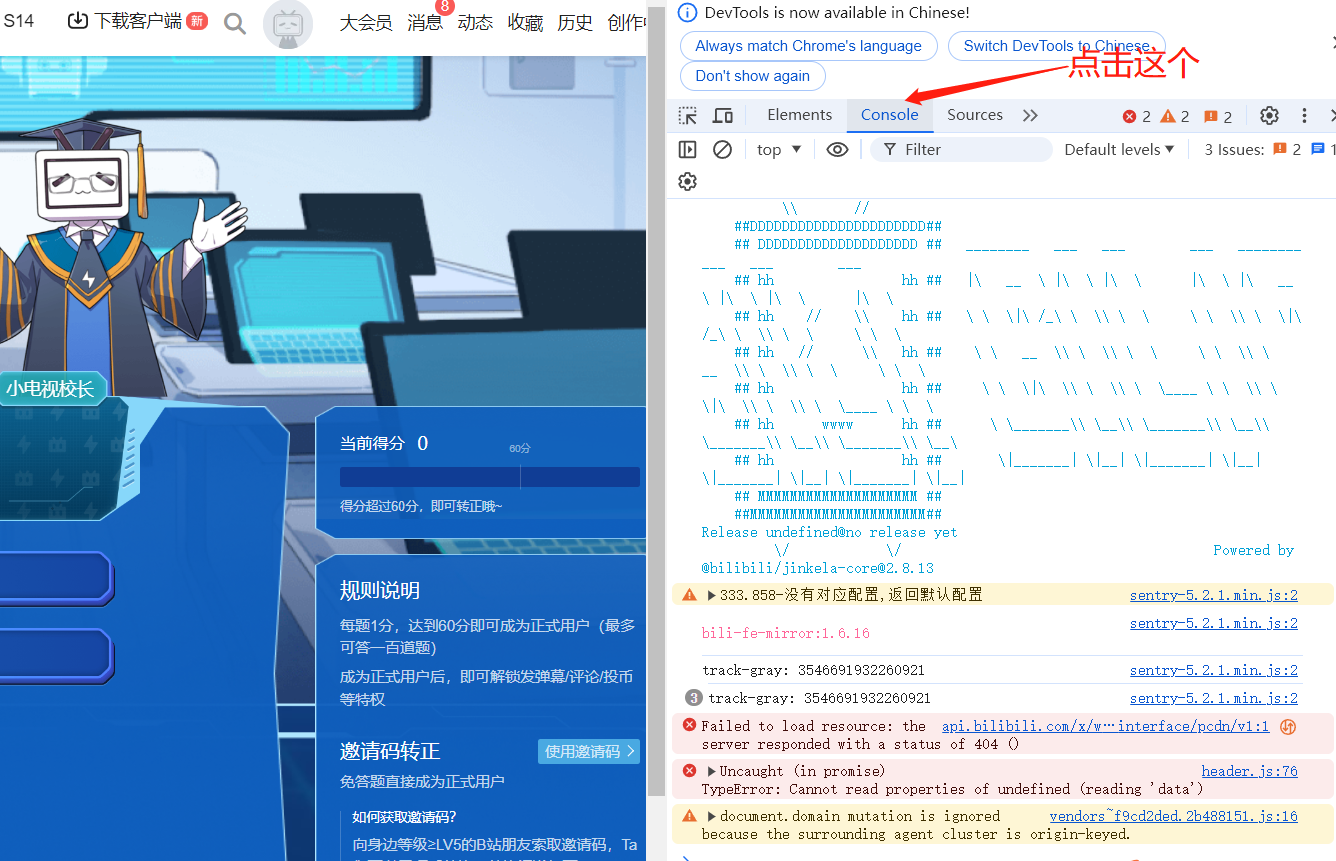
Task: Switch to the Elements tab
Action: [799, 115]
